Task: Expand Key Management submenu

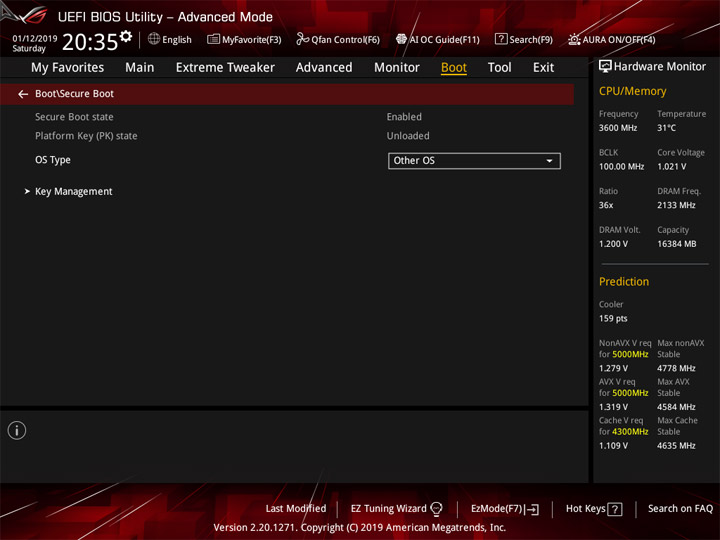Action: click(x=73, y=191)
